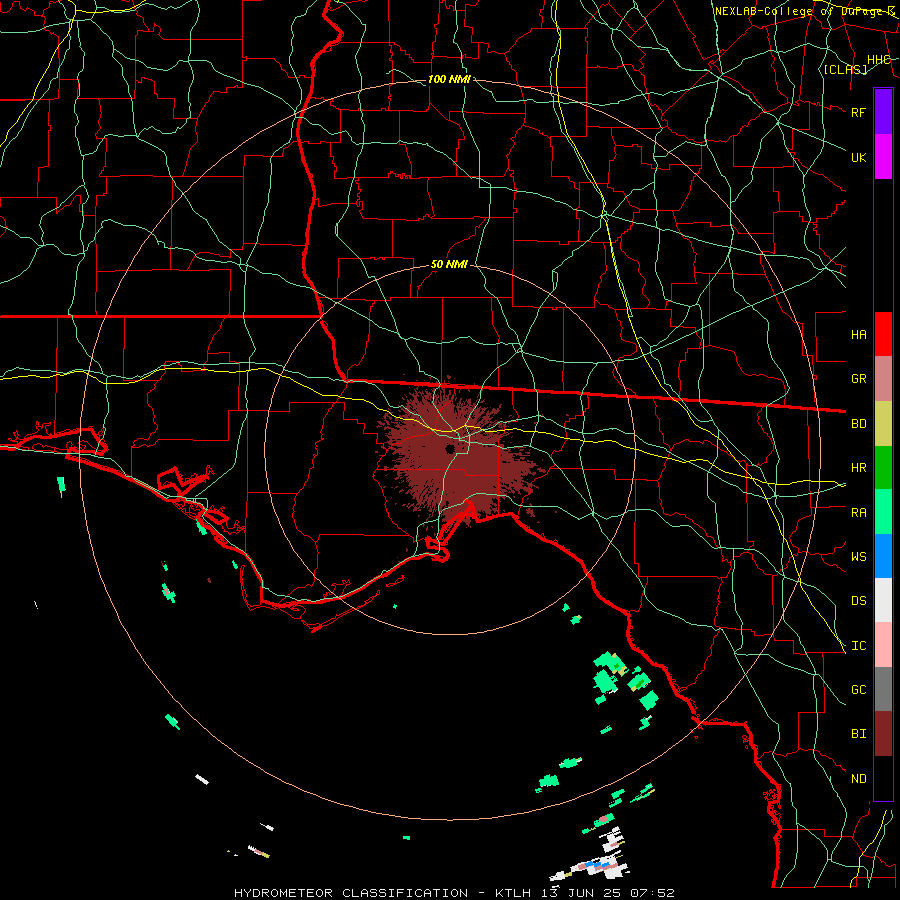Select the HR legend label
This screenshot has width=900, height=900.
coord(858,468)
